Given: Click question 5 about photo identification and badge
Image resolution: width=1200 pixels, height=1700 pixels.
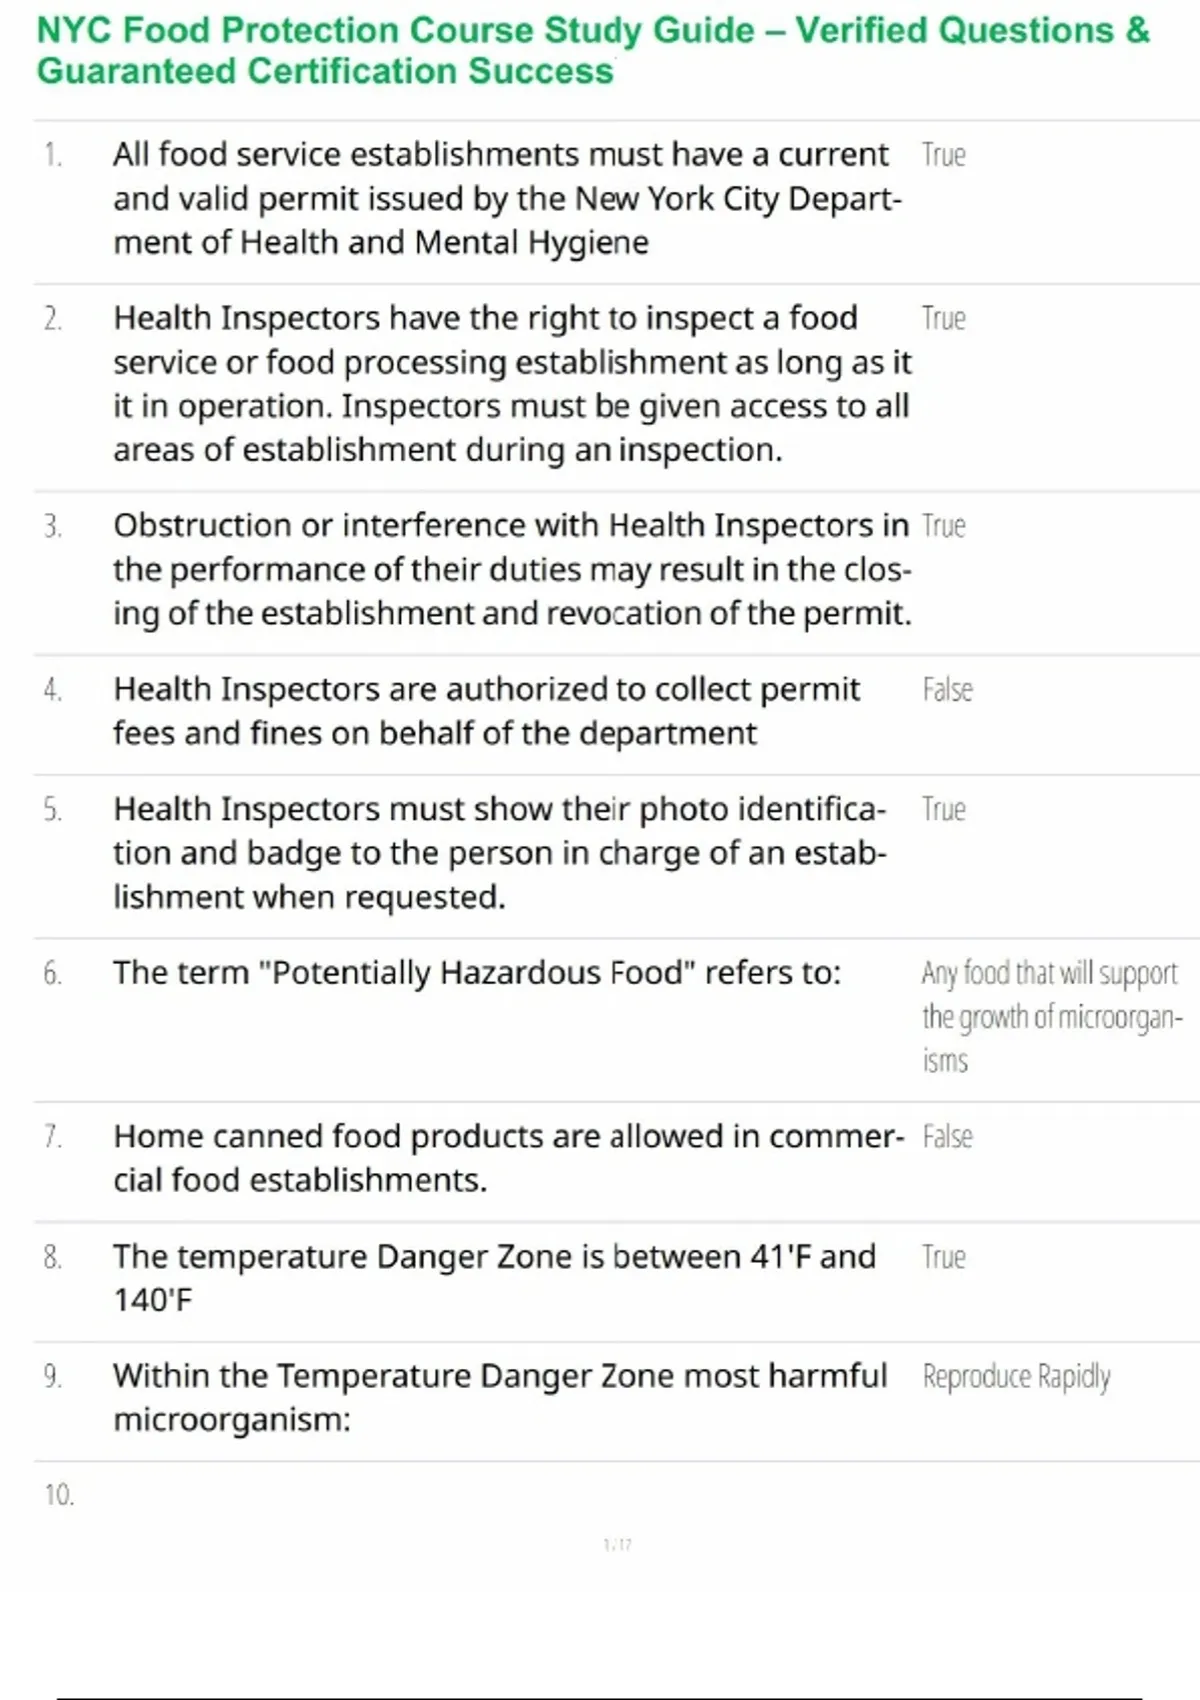Looking at the screenshot, I should pyautogui.click(x=499, y=853).
